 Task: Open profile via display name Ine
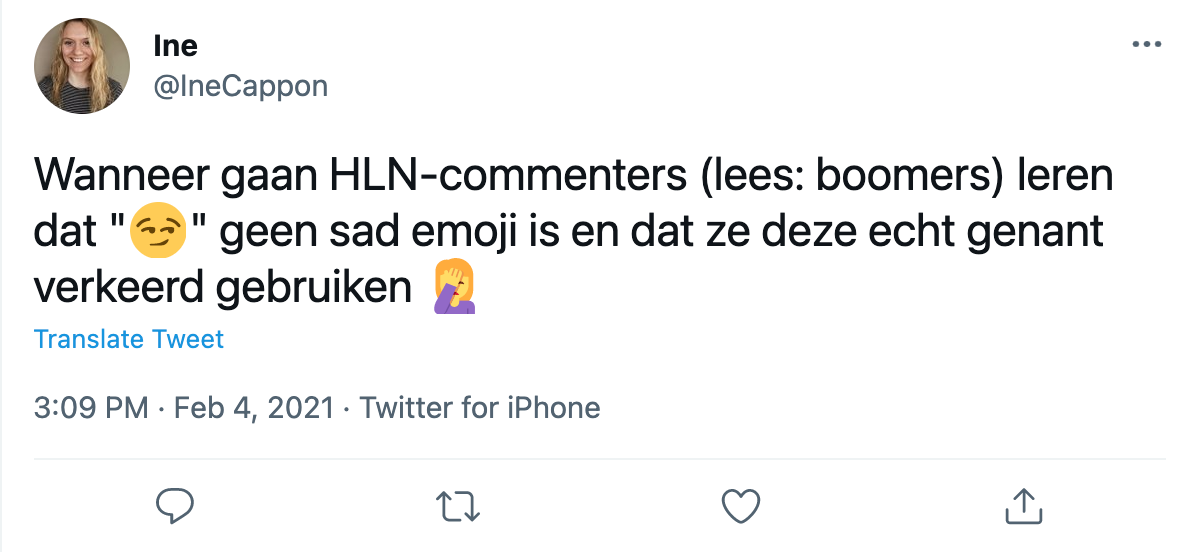click(x=175, y=45)
